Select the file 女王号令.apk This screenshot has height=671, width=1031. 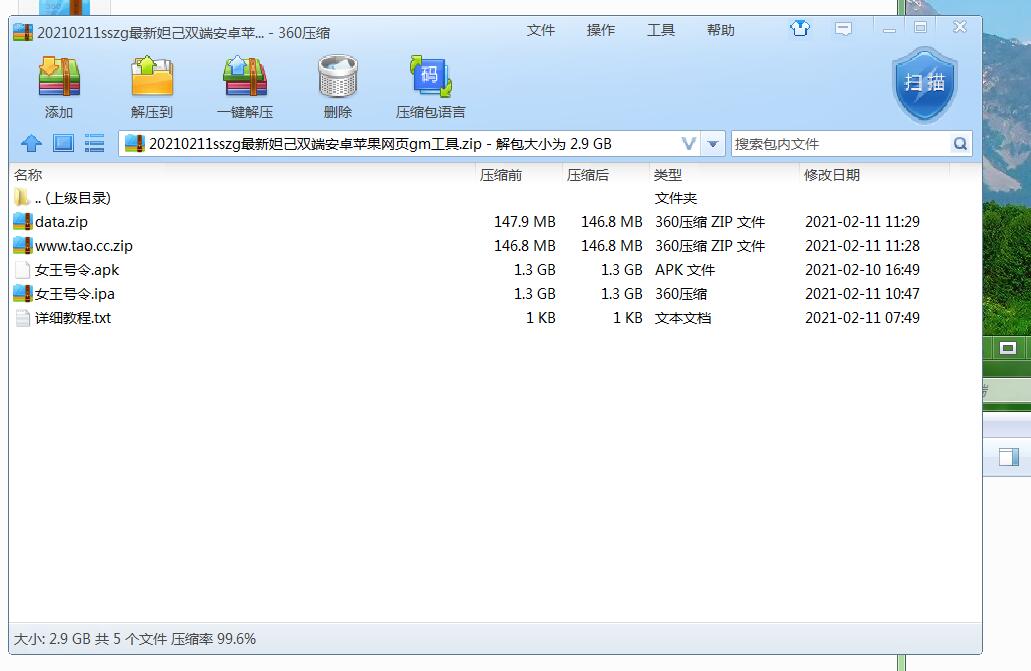point(77,270)
